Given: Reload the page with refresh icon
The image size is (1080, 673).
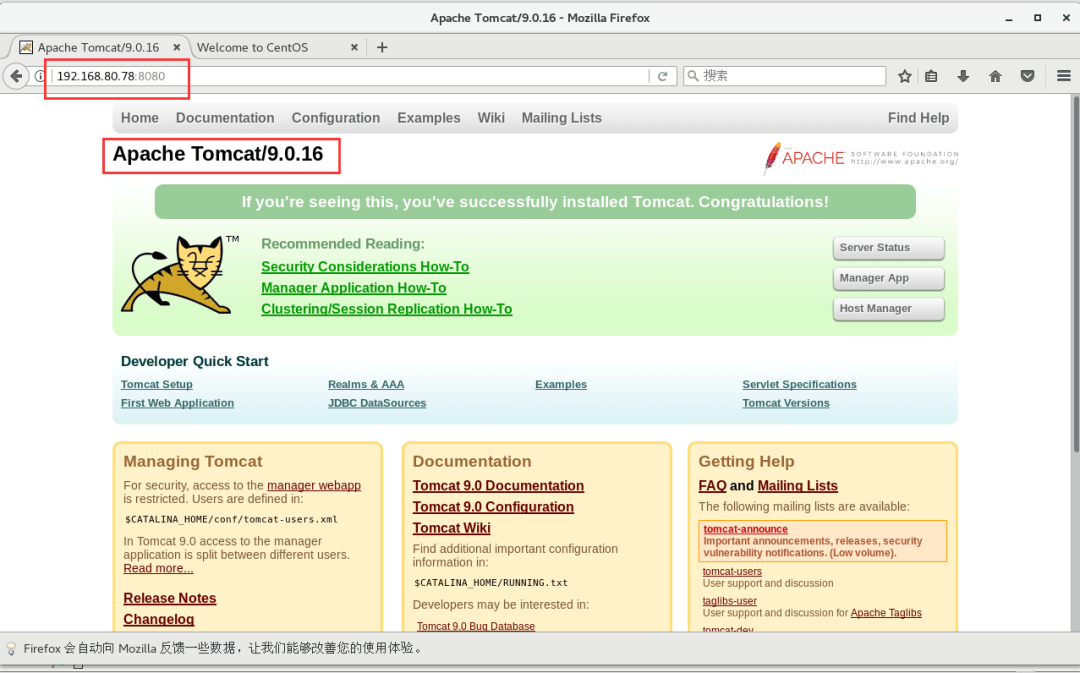Looking at the screenshot, I should click(x=663, y=76).
